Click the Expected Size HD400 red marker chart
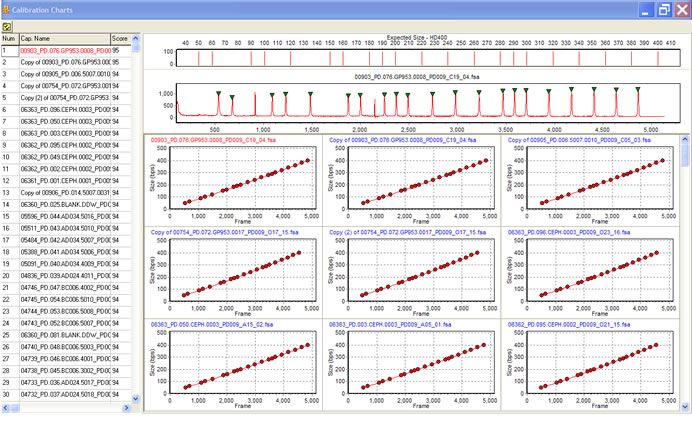The image size is (692, 432). tap(428, 58)
